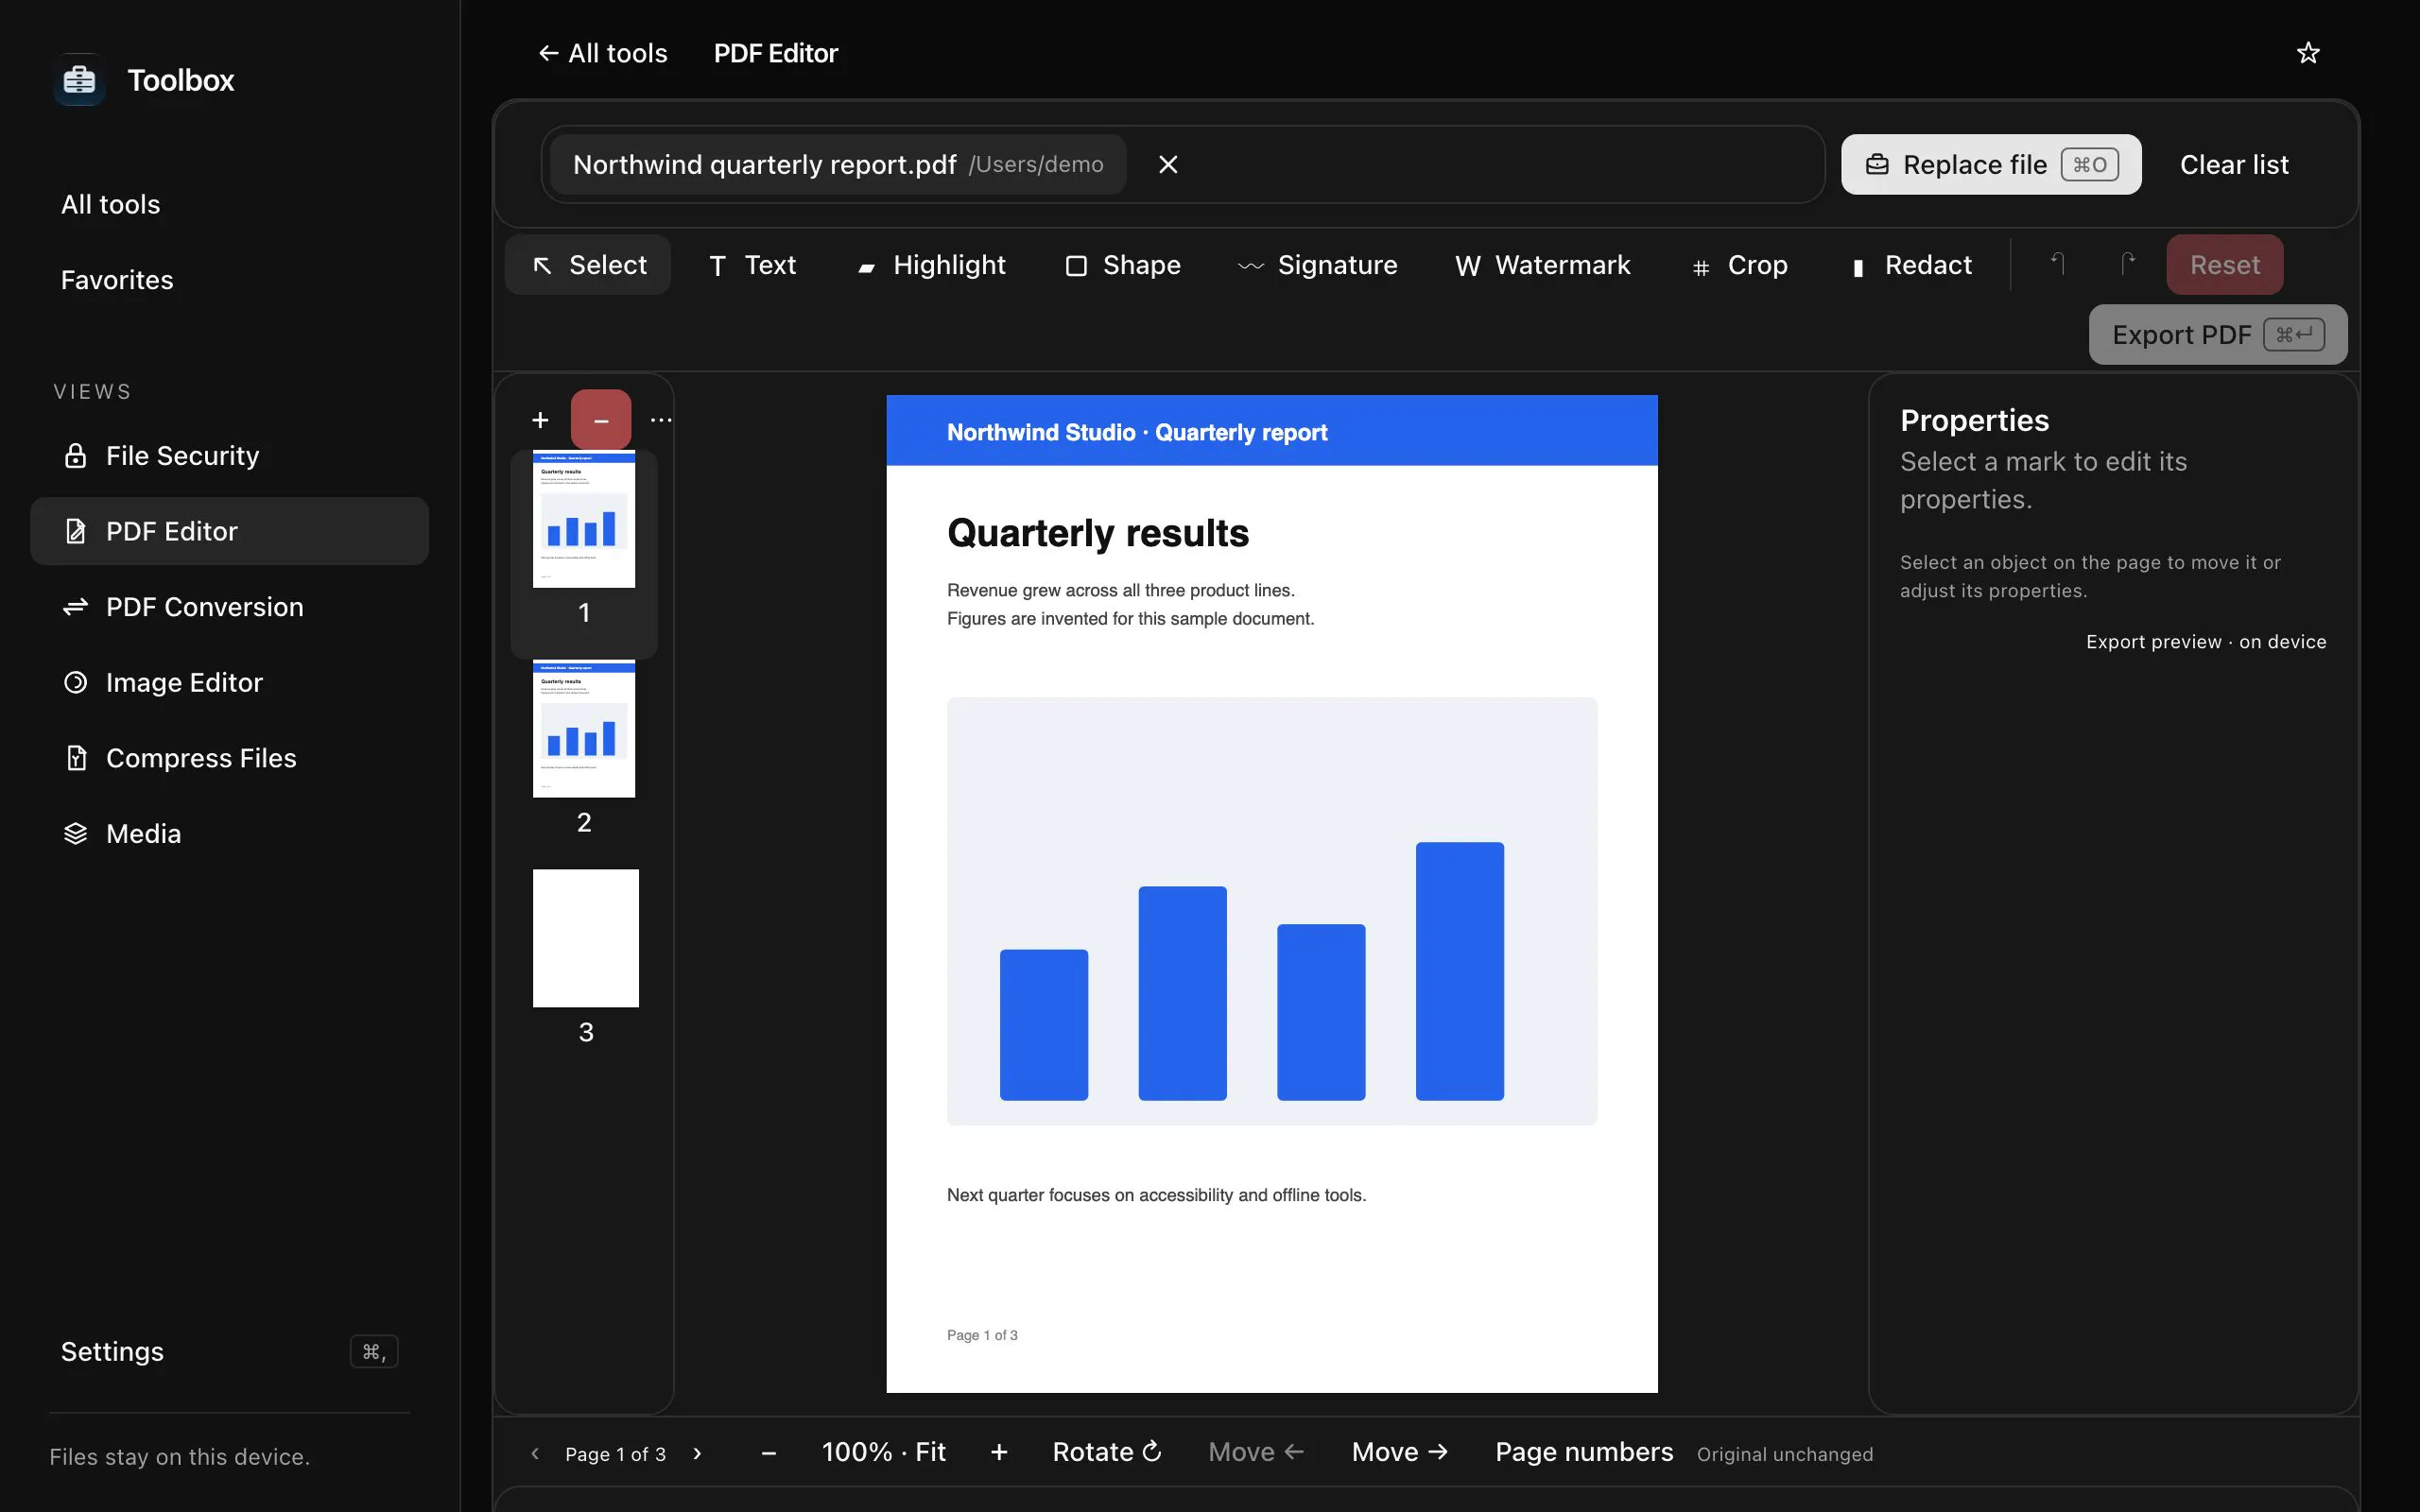The image size is (2420, 1512).
Task: Reset all edits
Action: coord(2224,265)
